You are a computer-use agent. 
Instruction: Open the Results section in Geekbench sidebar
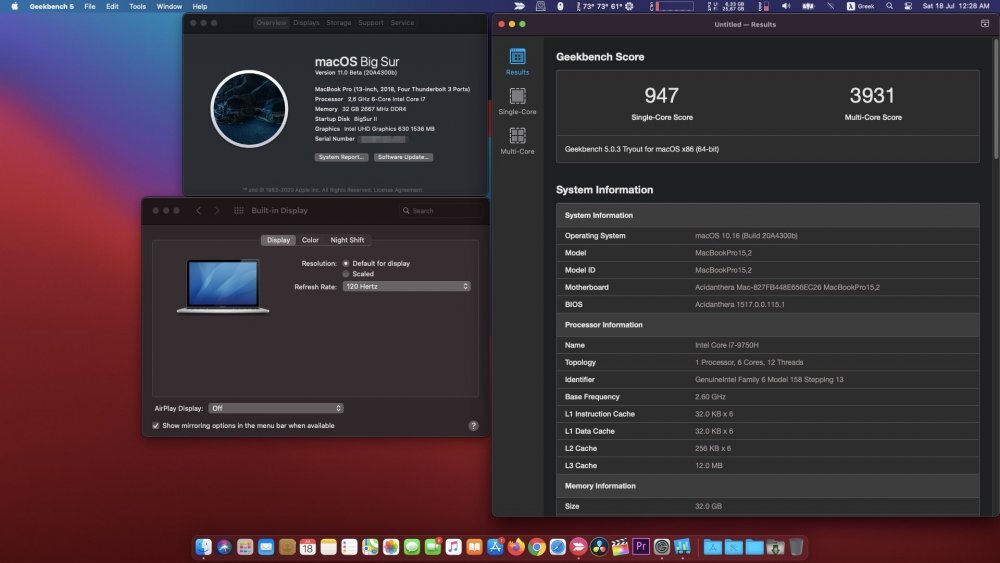[517, 62]
